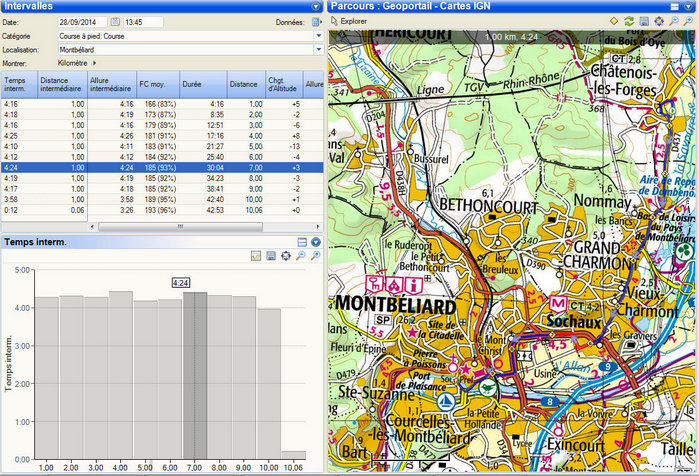Click the table horizontal scrollbar thumb
This screenshot has width=699, height=476.
[x=180, y=226]
